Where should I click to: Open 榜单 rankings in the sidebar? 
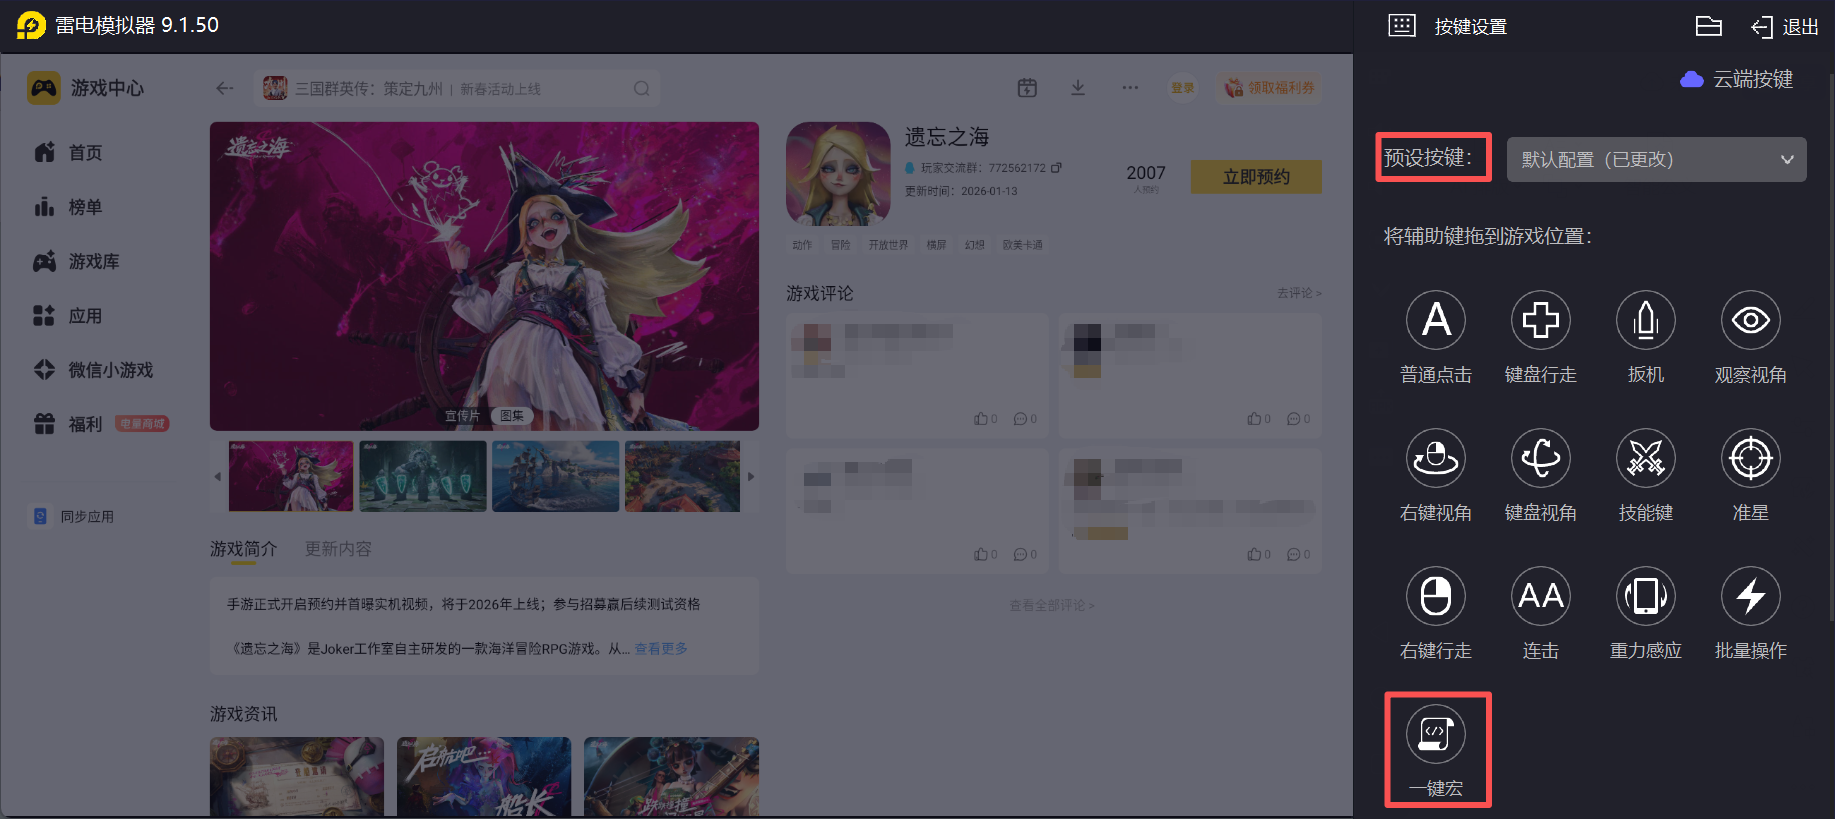[x=69, y=207]
